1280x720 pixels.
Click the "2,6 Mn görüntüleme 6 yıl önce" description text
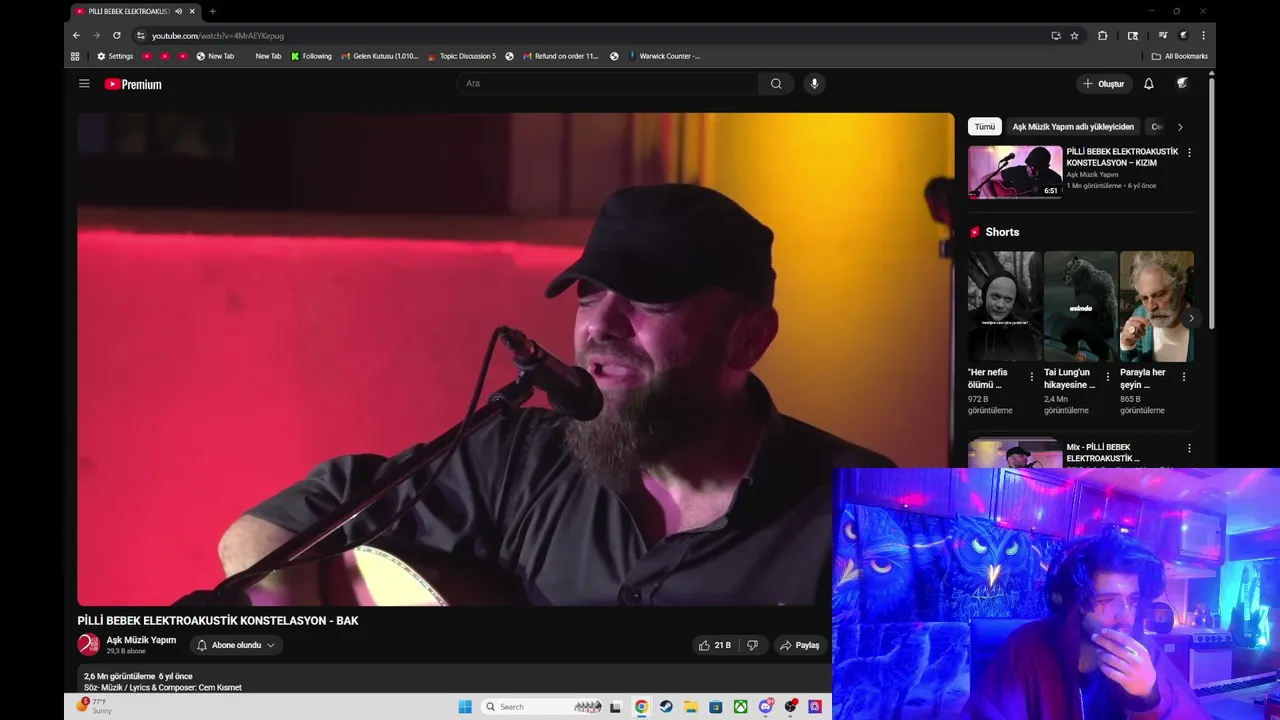(x=138, y=676)
